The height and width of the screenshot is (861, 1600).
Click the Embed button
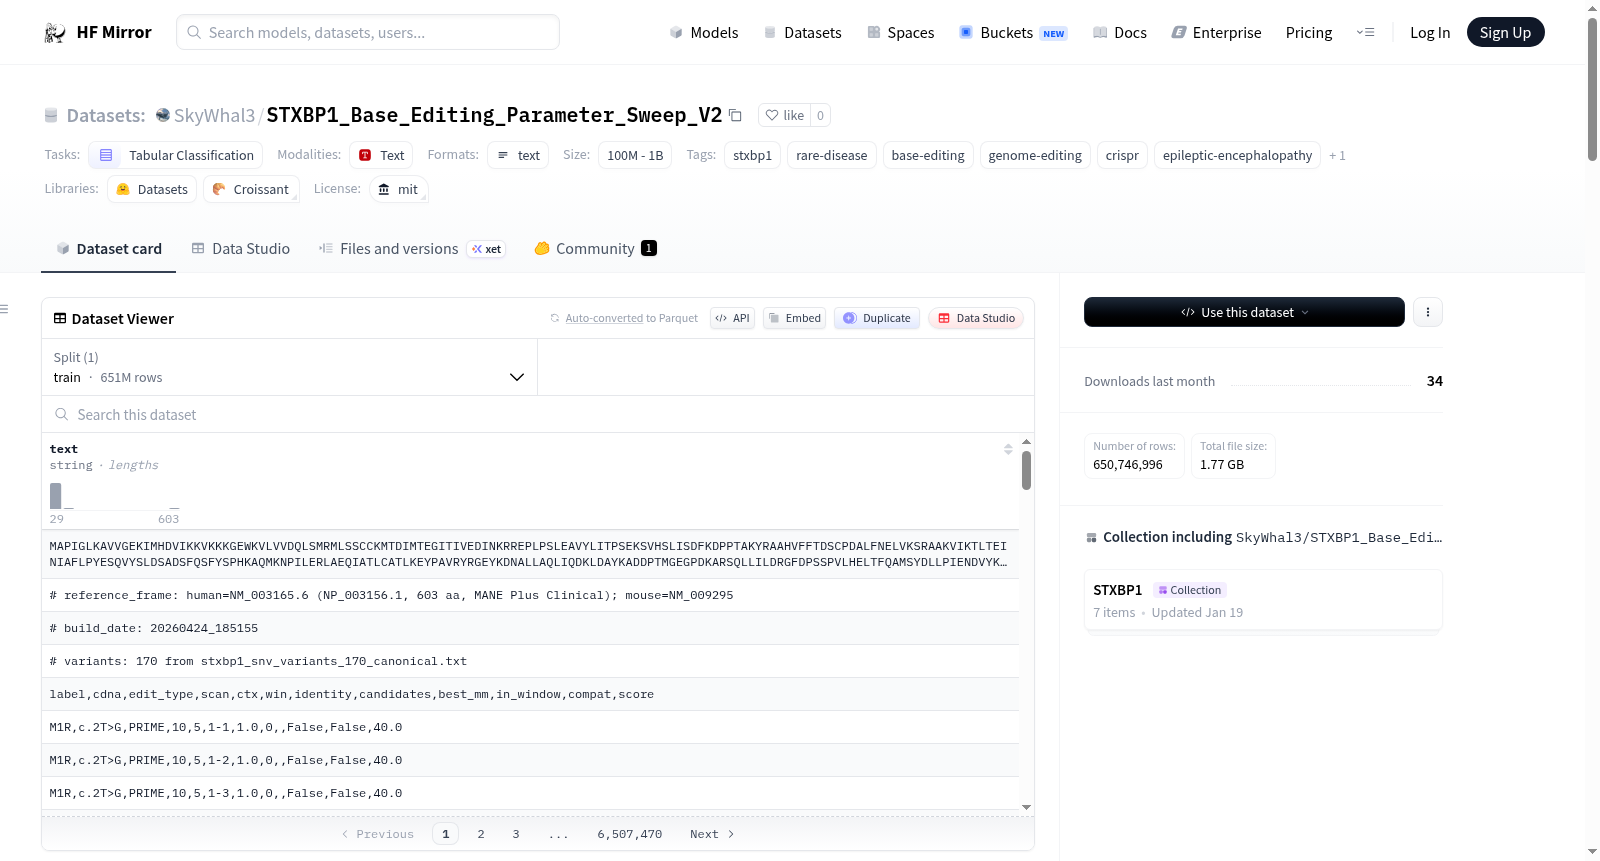pyautogui.click(x=795, y=318)
